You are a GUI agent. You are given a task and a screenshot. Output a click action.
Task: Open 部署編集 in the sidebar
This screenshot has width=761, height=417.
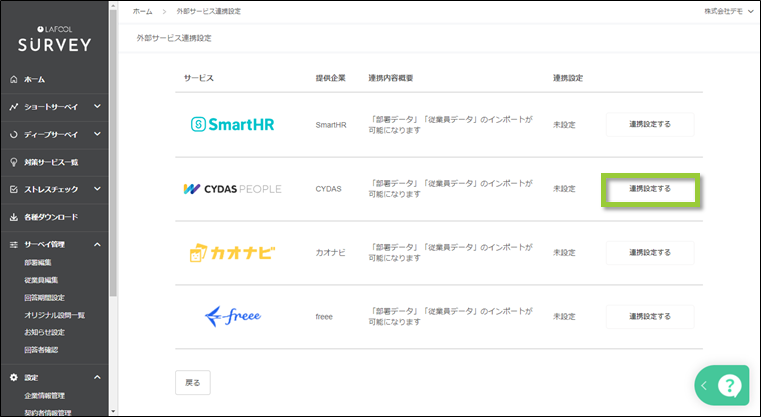pyautogui.click(x=41, y=262)
